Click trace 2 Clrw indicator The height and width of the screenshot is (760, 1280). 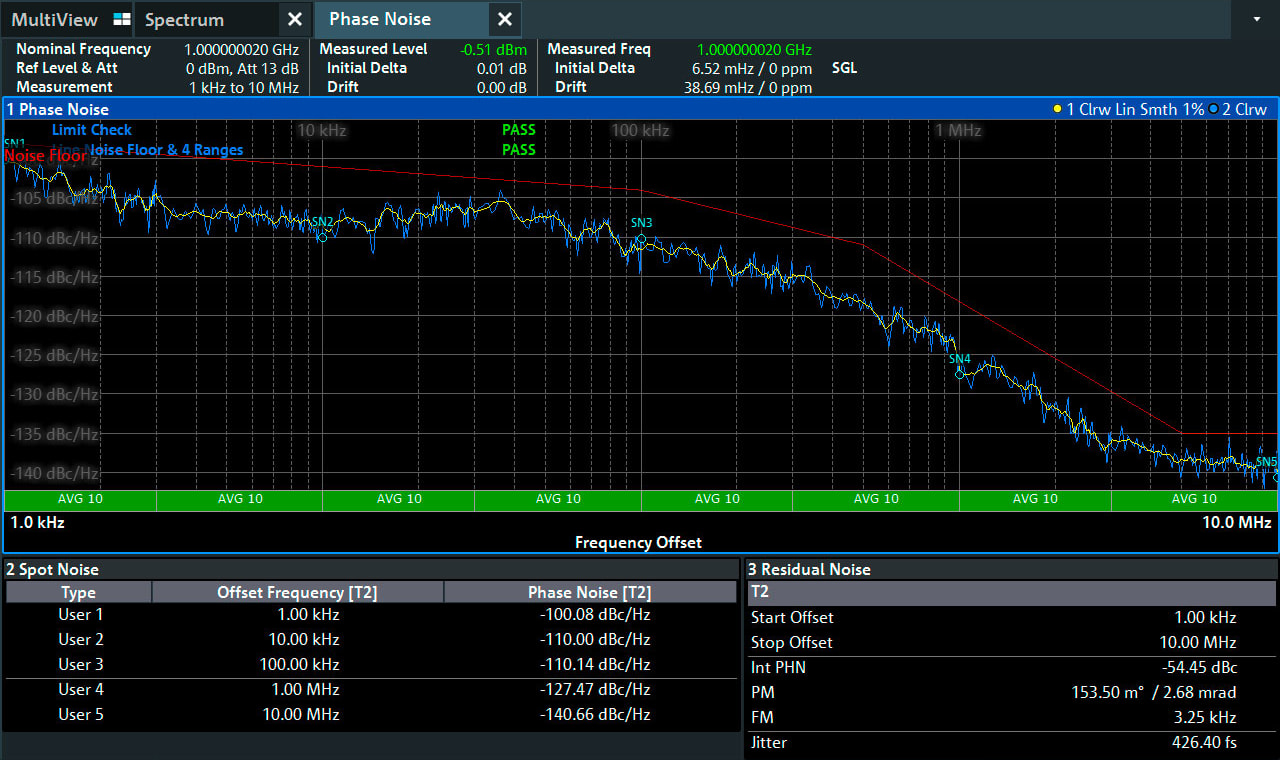pos(1238,109)
